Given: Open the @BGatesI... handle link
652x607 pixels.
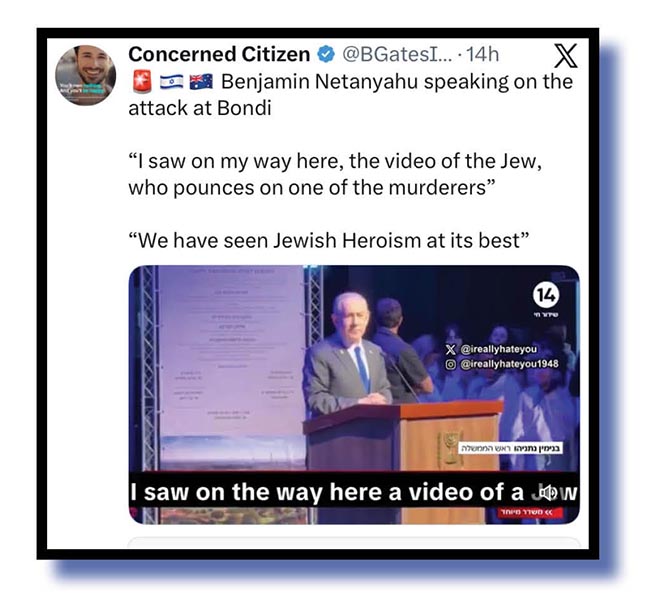Looking at the screenshot, I should (397, 54).
